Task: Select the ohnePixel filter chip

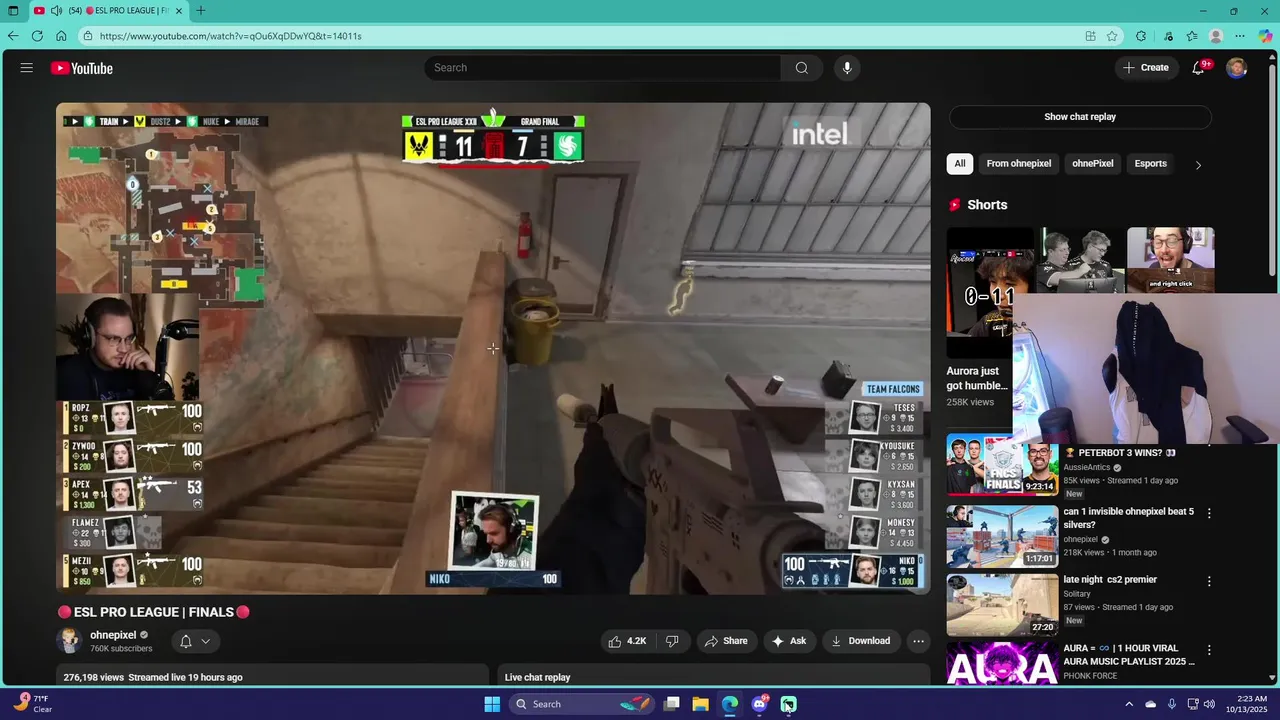Action: click(1093, 163)
